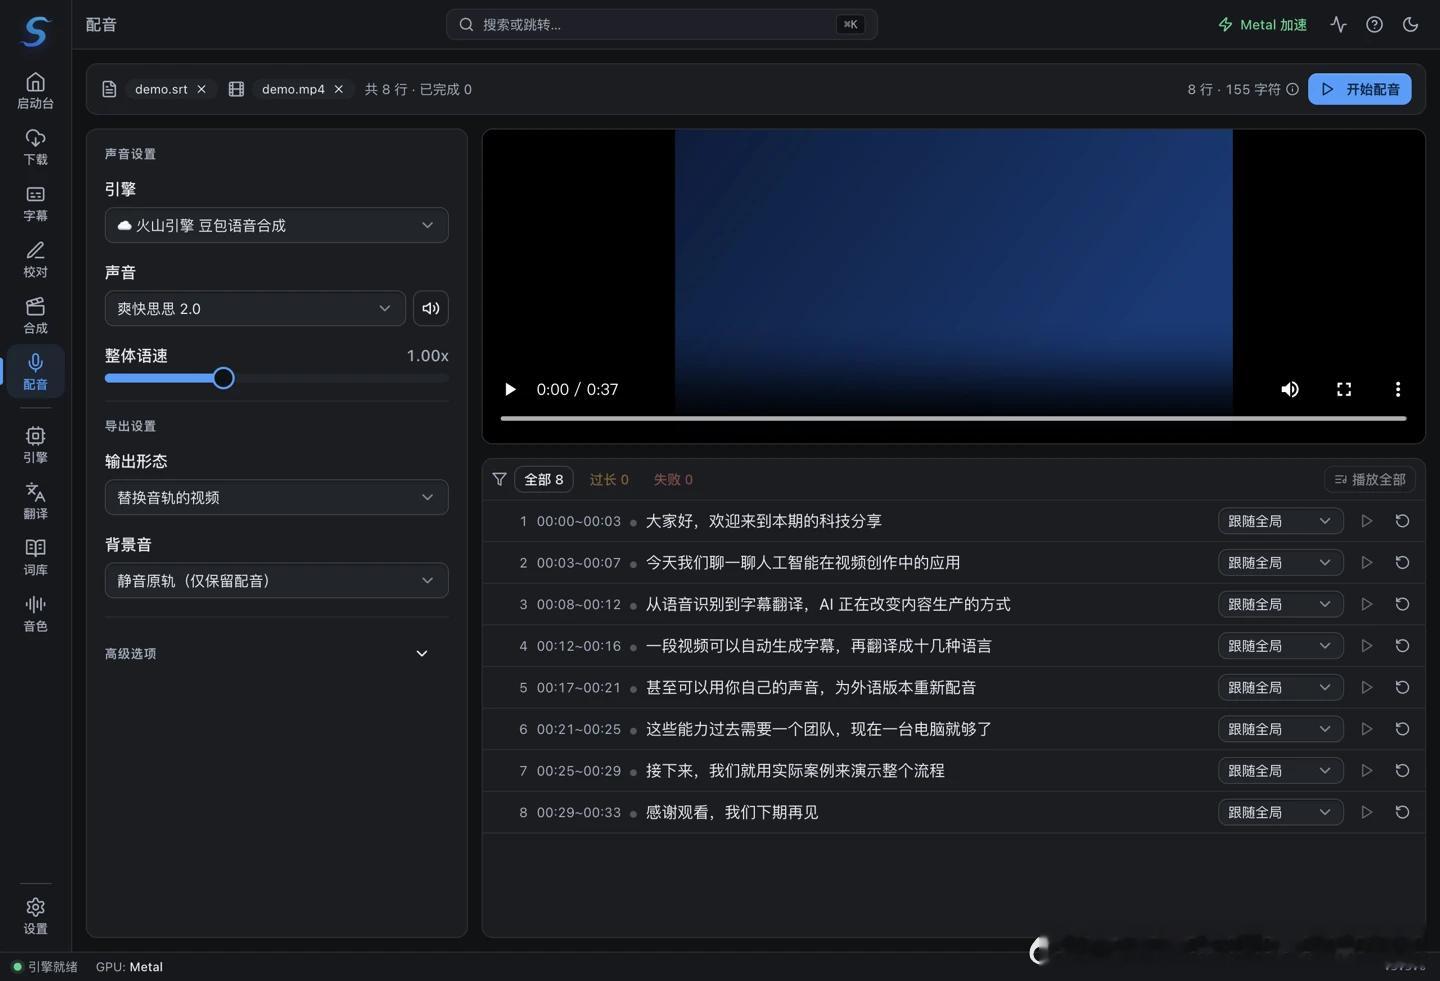Open the 声音 dropdown 爽快思思 2.0

[255, 308]
